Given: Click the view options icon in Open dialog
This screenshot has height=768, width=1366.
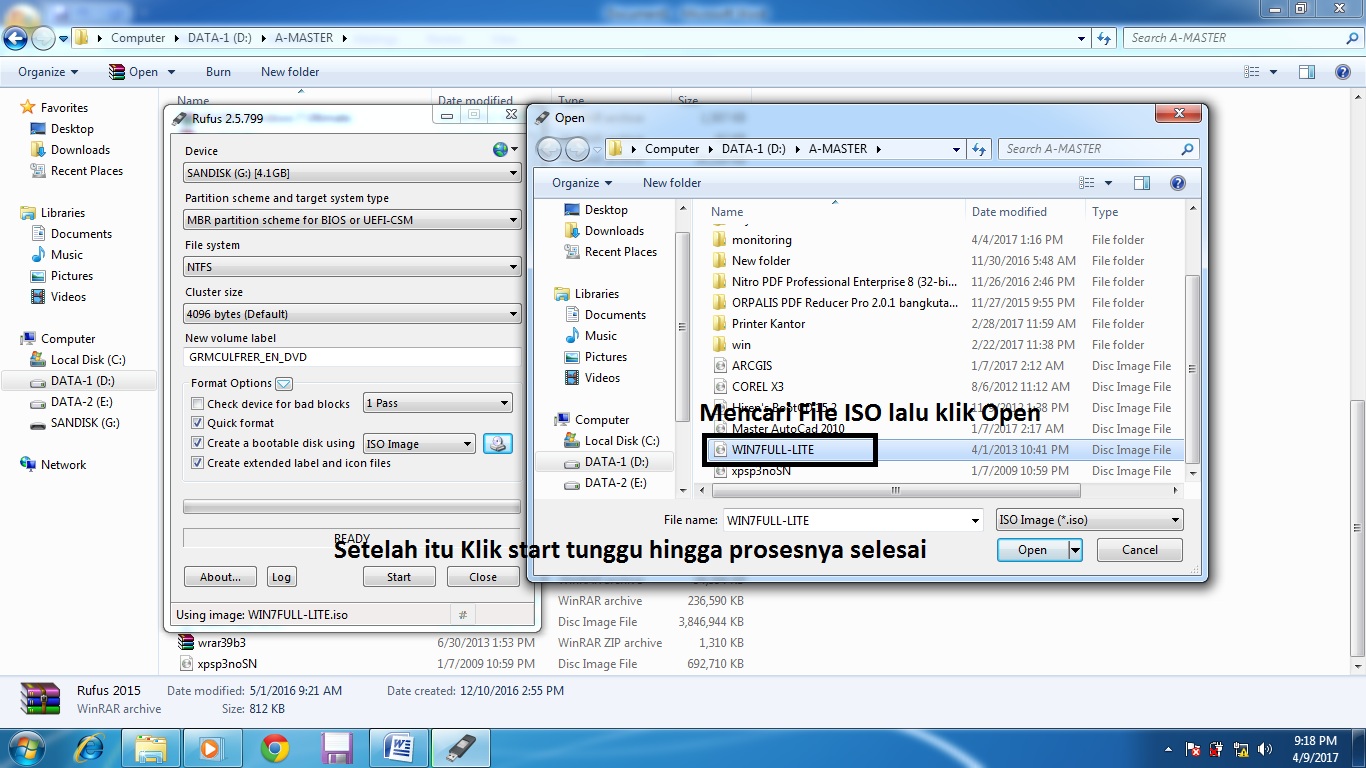Looking at the screenshot, I should pos(1088,183).
